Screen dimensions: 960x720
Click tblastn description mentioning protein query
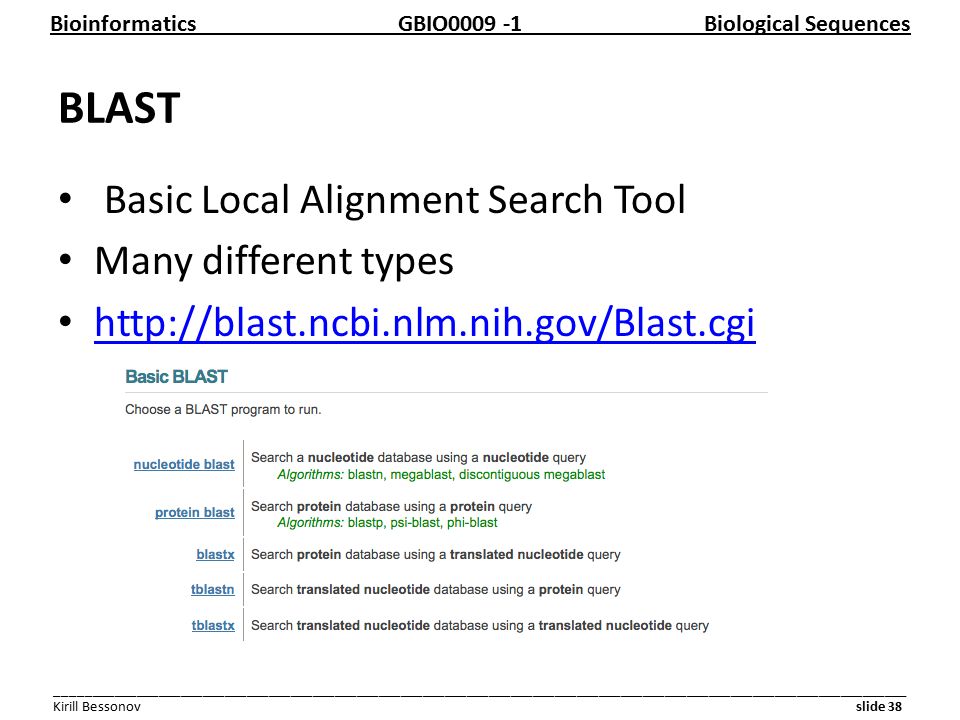click(x=435, y=589)
